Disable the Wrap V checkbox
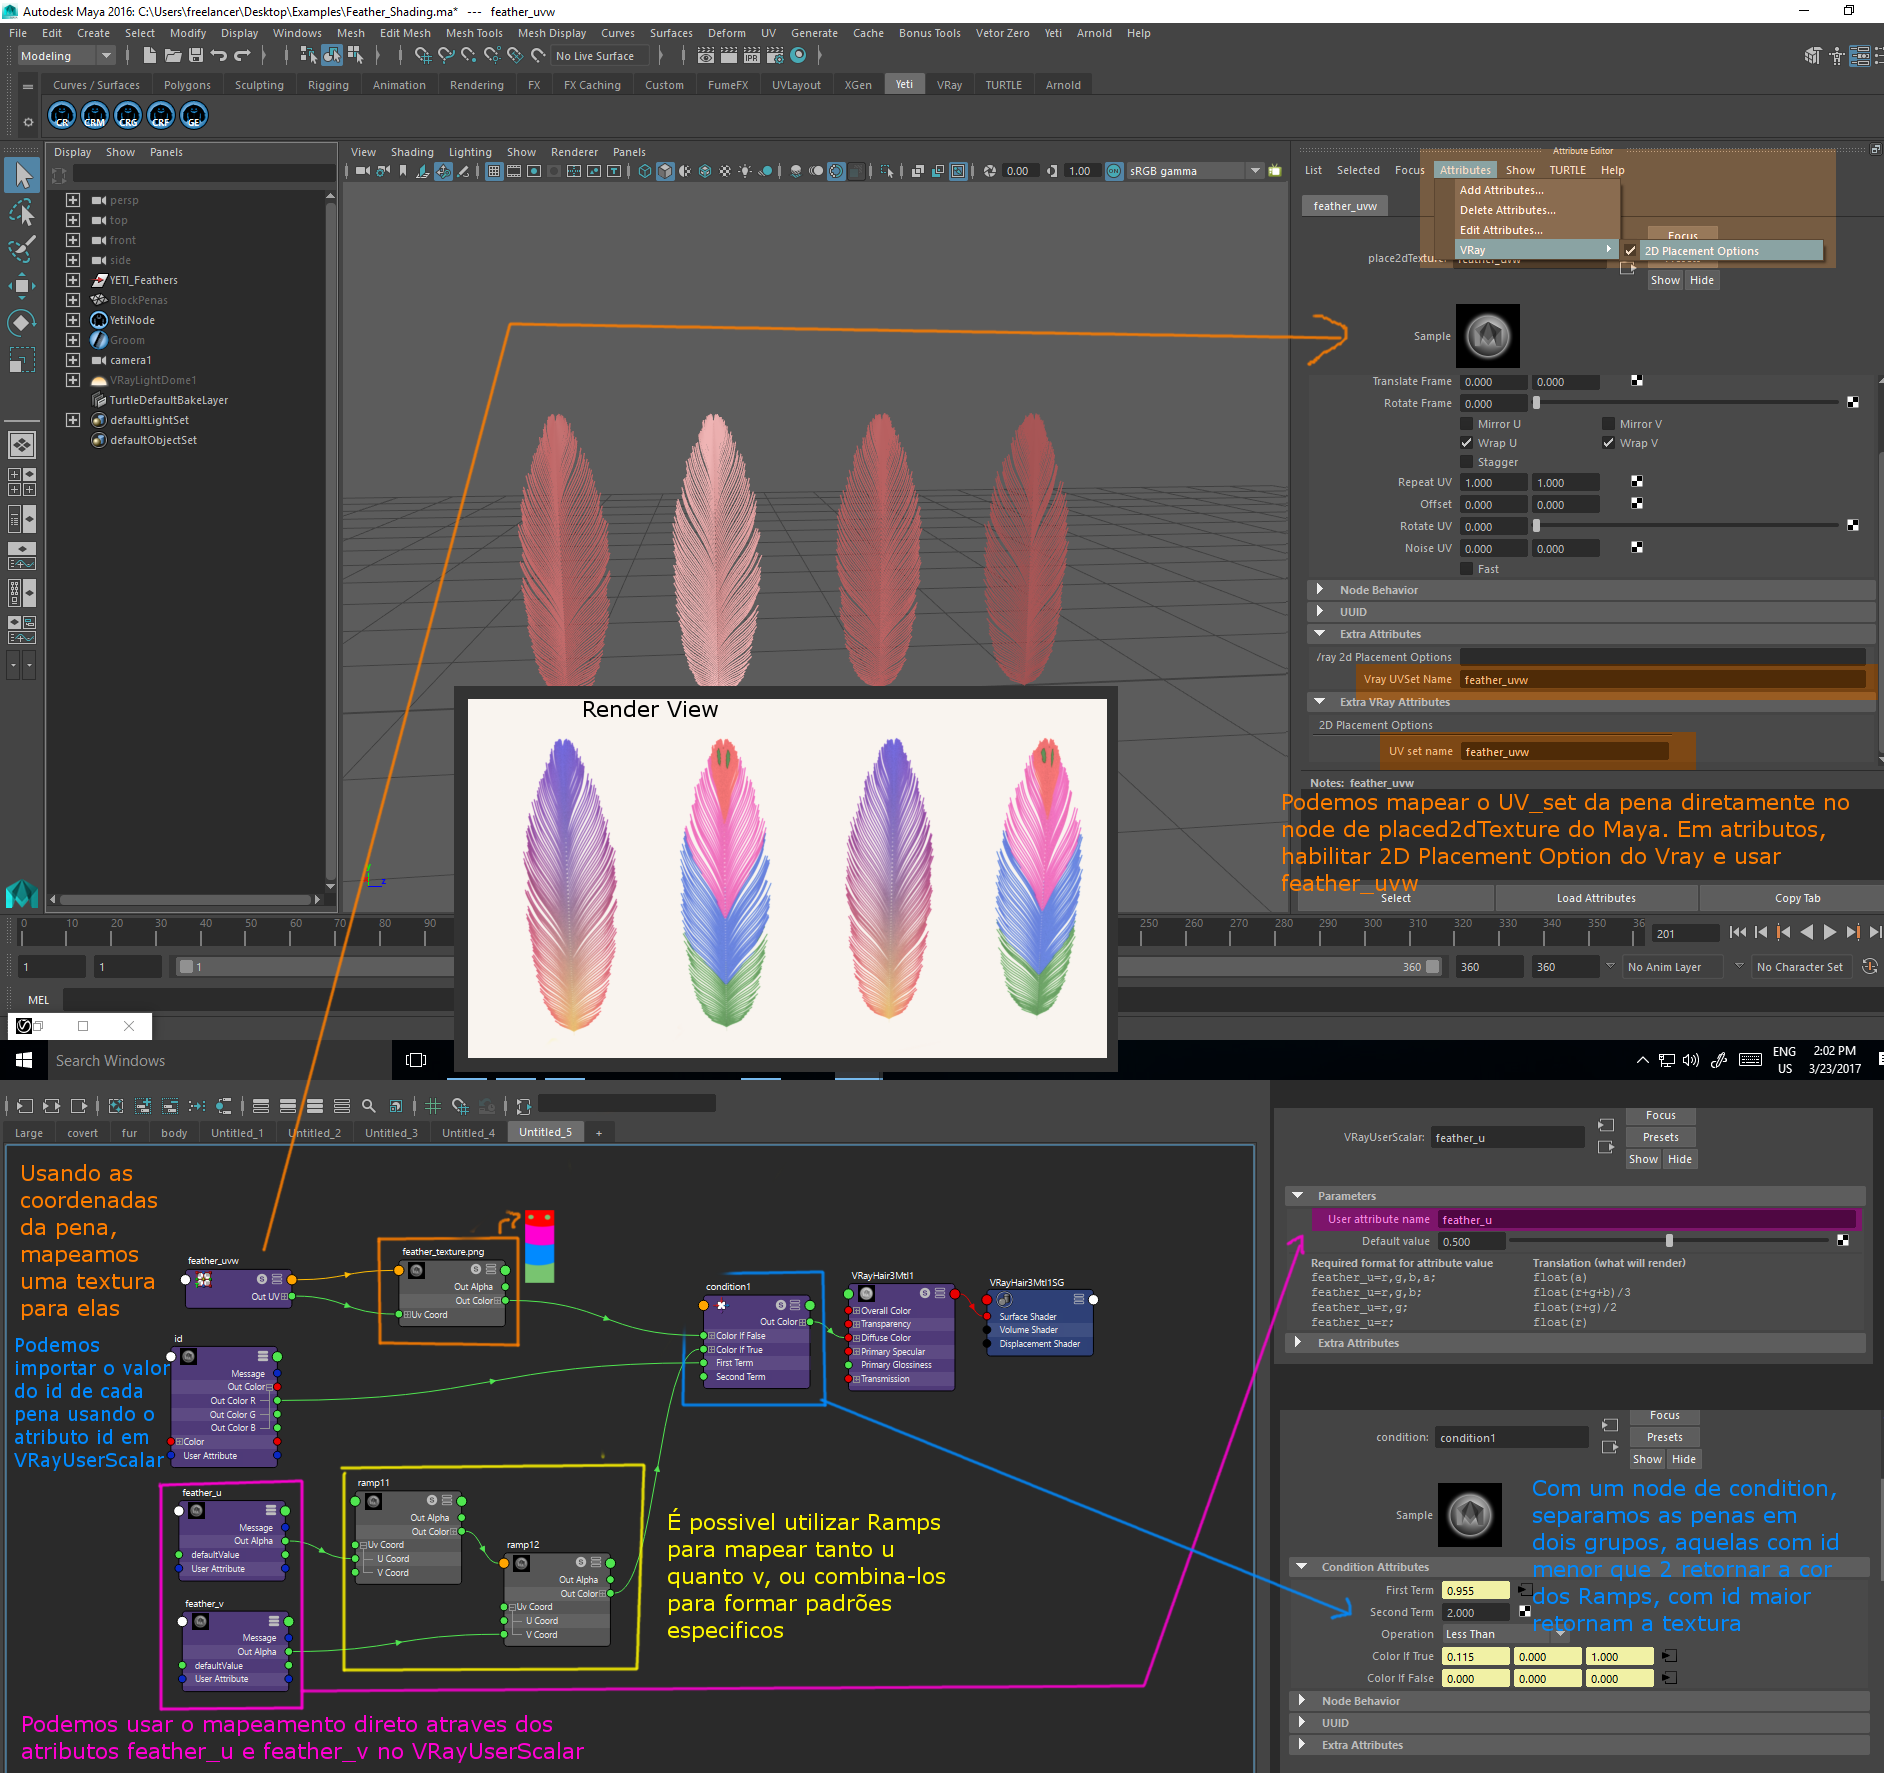 coord(1609,443)
